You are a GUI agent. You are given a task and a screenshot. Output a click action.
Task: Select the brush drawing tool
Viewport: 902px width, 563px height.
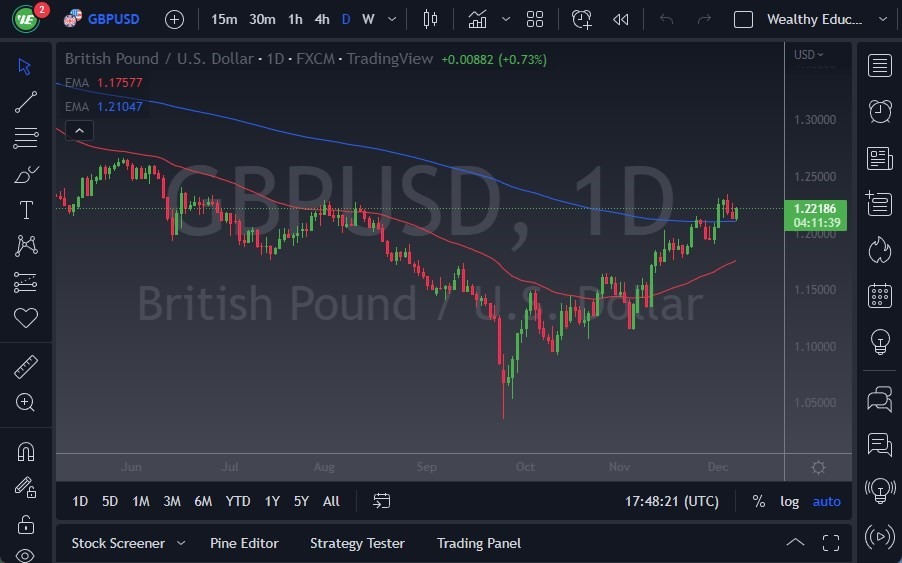(x=25, y=174)
